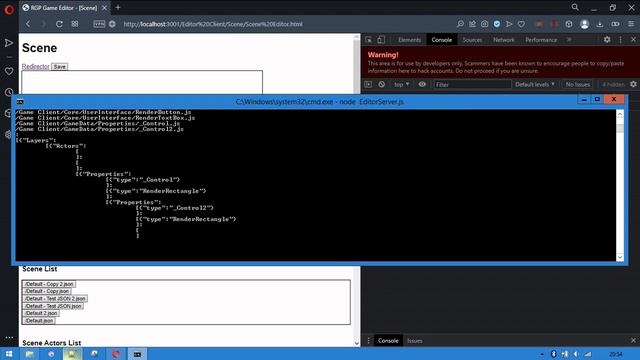The image size is (640, 360).
Task: Toggle the VPN badge in address bar
Action: (99, 24)
